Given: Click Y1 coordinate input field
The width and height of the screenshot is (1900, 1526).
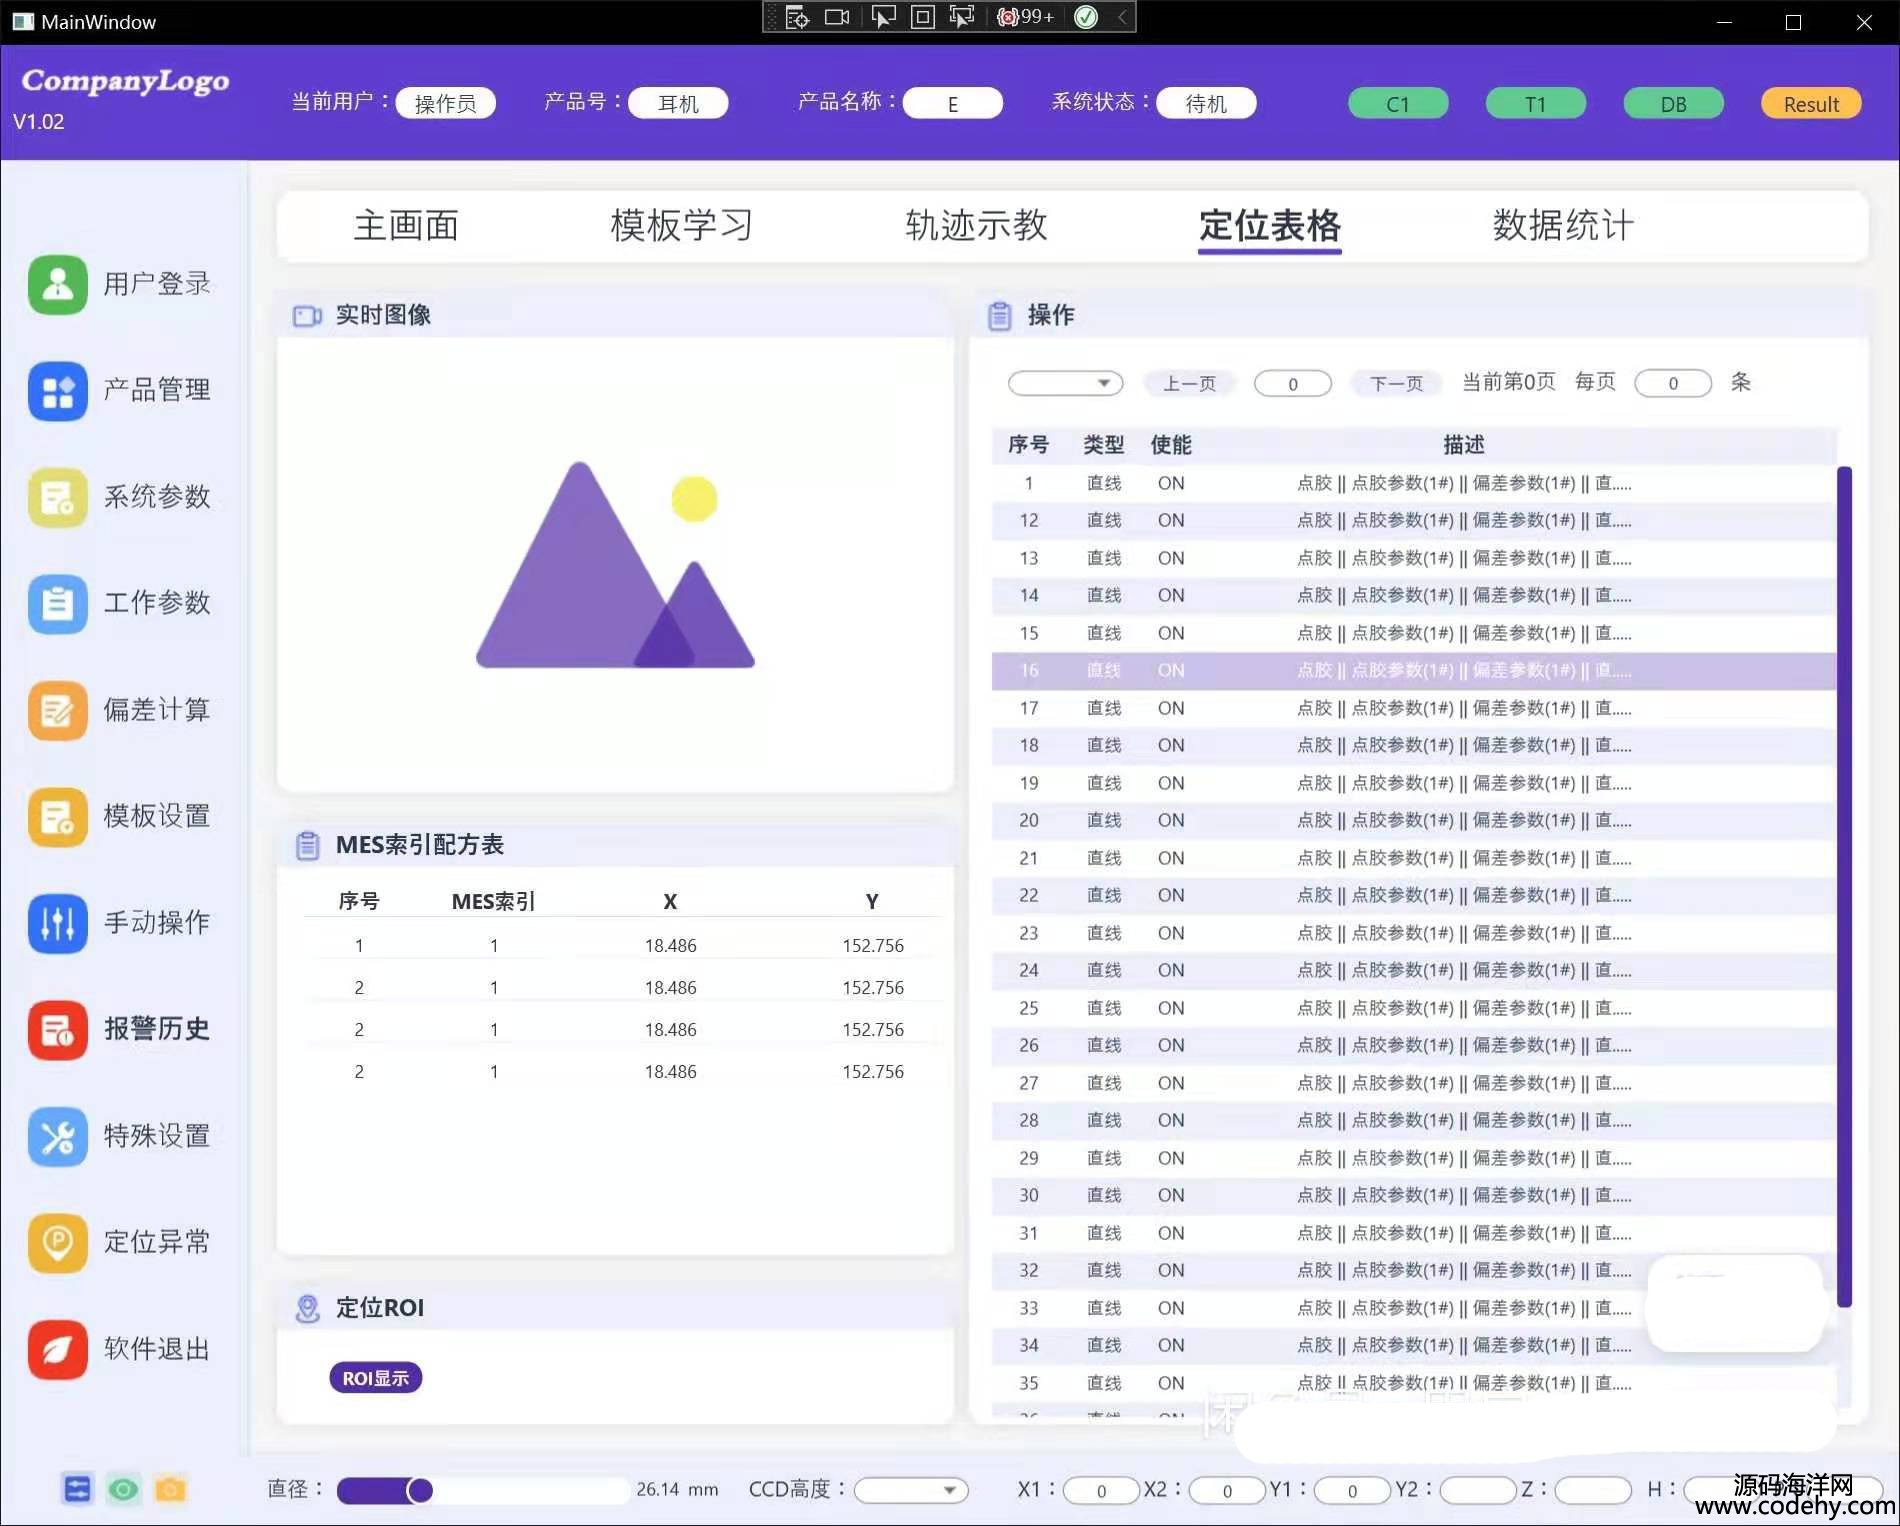Looking at the screenshot, I should click(x=1352, y=1490).
